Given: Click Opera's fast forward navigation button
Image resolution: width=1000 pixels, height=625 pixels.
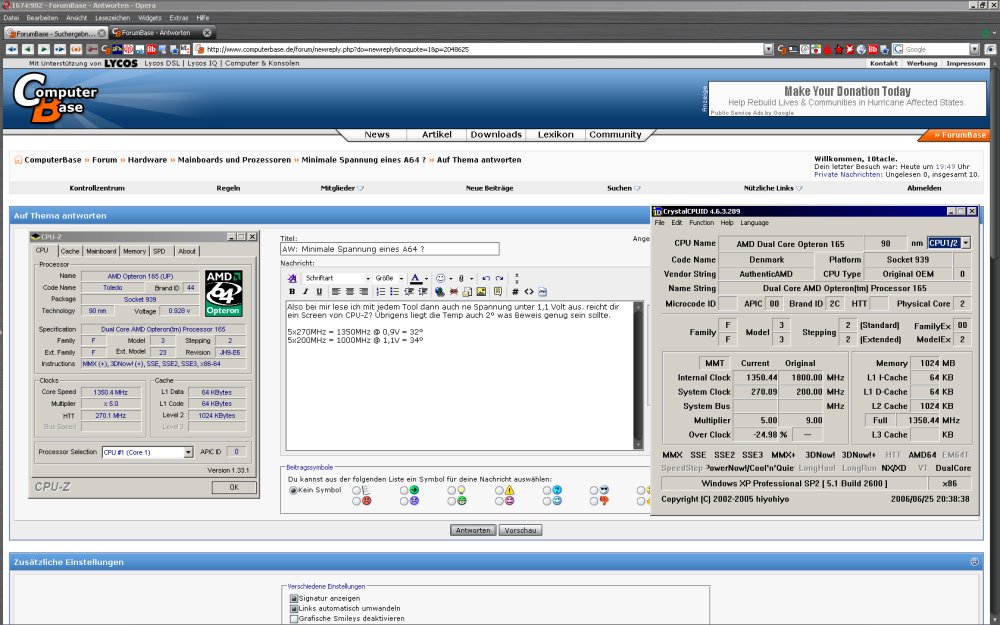Looking at the screenshot, I should coord(59,49).
